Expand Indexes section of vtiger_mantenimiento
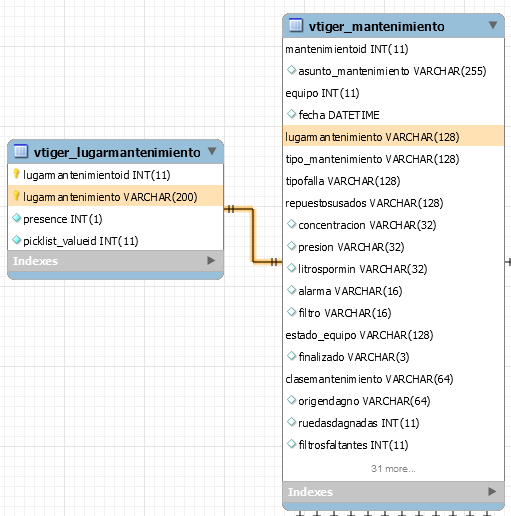This screenshot has width=511, height=516. pyautogui.click(x=492, y=491)
